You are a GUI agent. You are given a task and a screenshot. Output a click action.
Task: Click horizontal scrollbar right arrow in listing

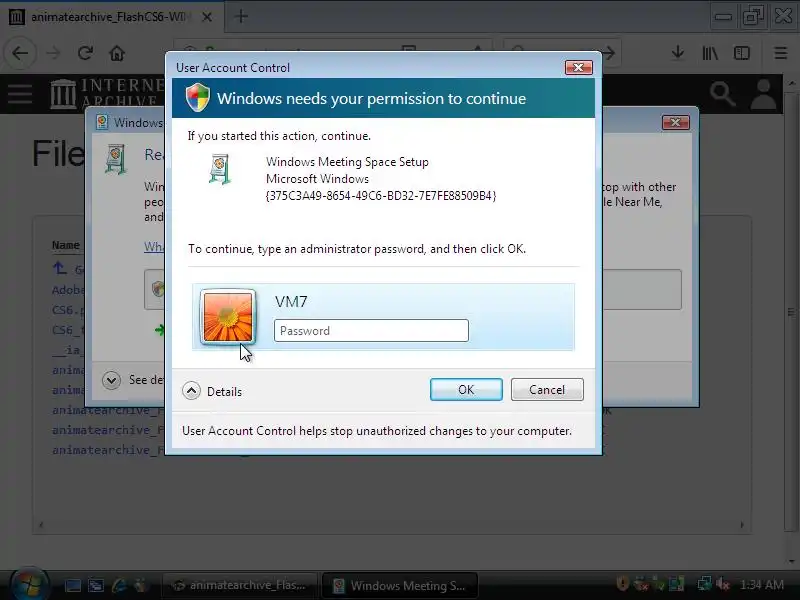tap(742, 524)
